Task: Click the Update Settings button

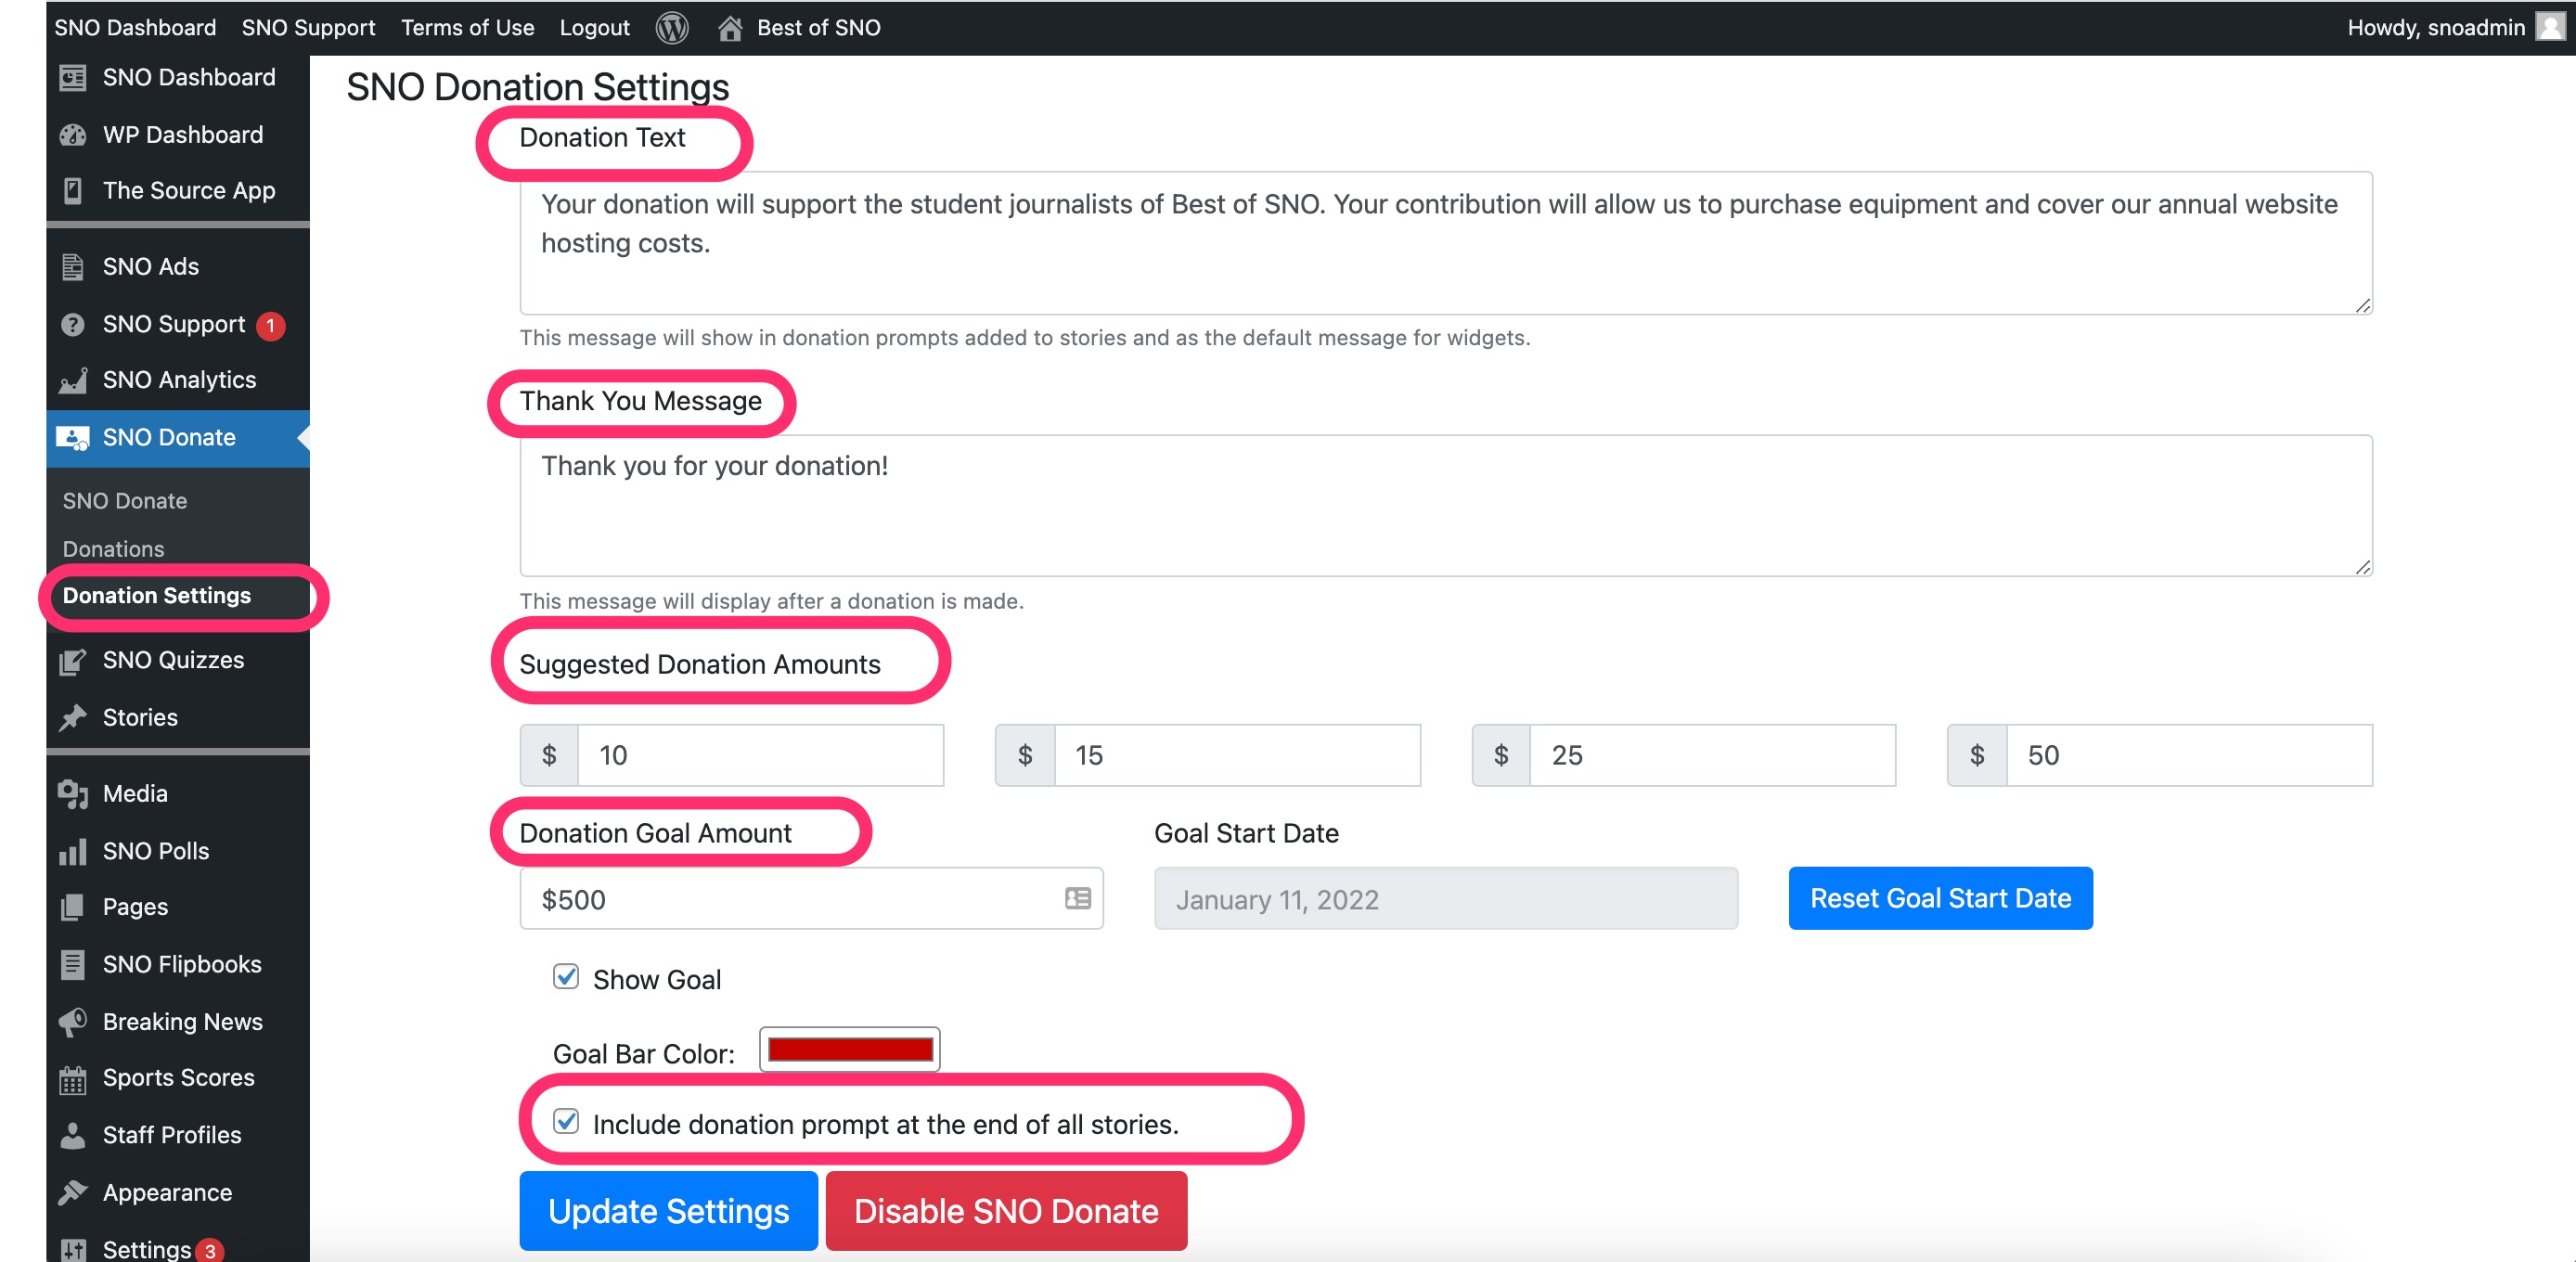Action: (668, 1211)
